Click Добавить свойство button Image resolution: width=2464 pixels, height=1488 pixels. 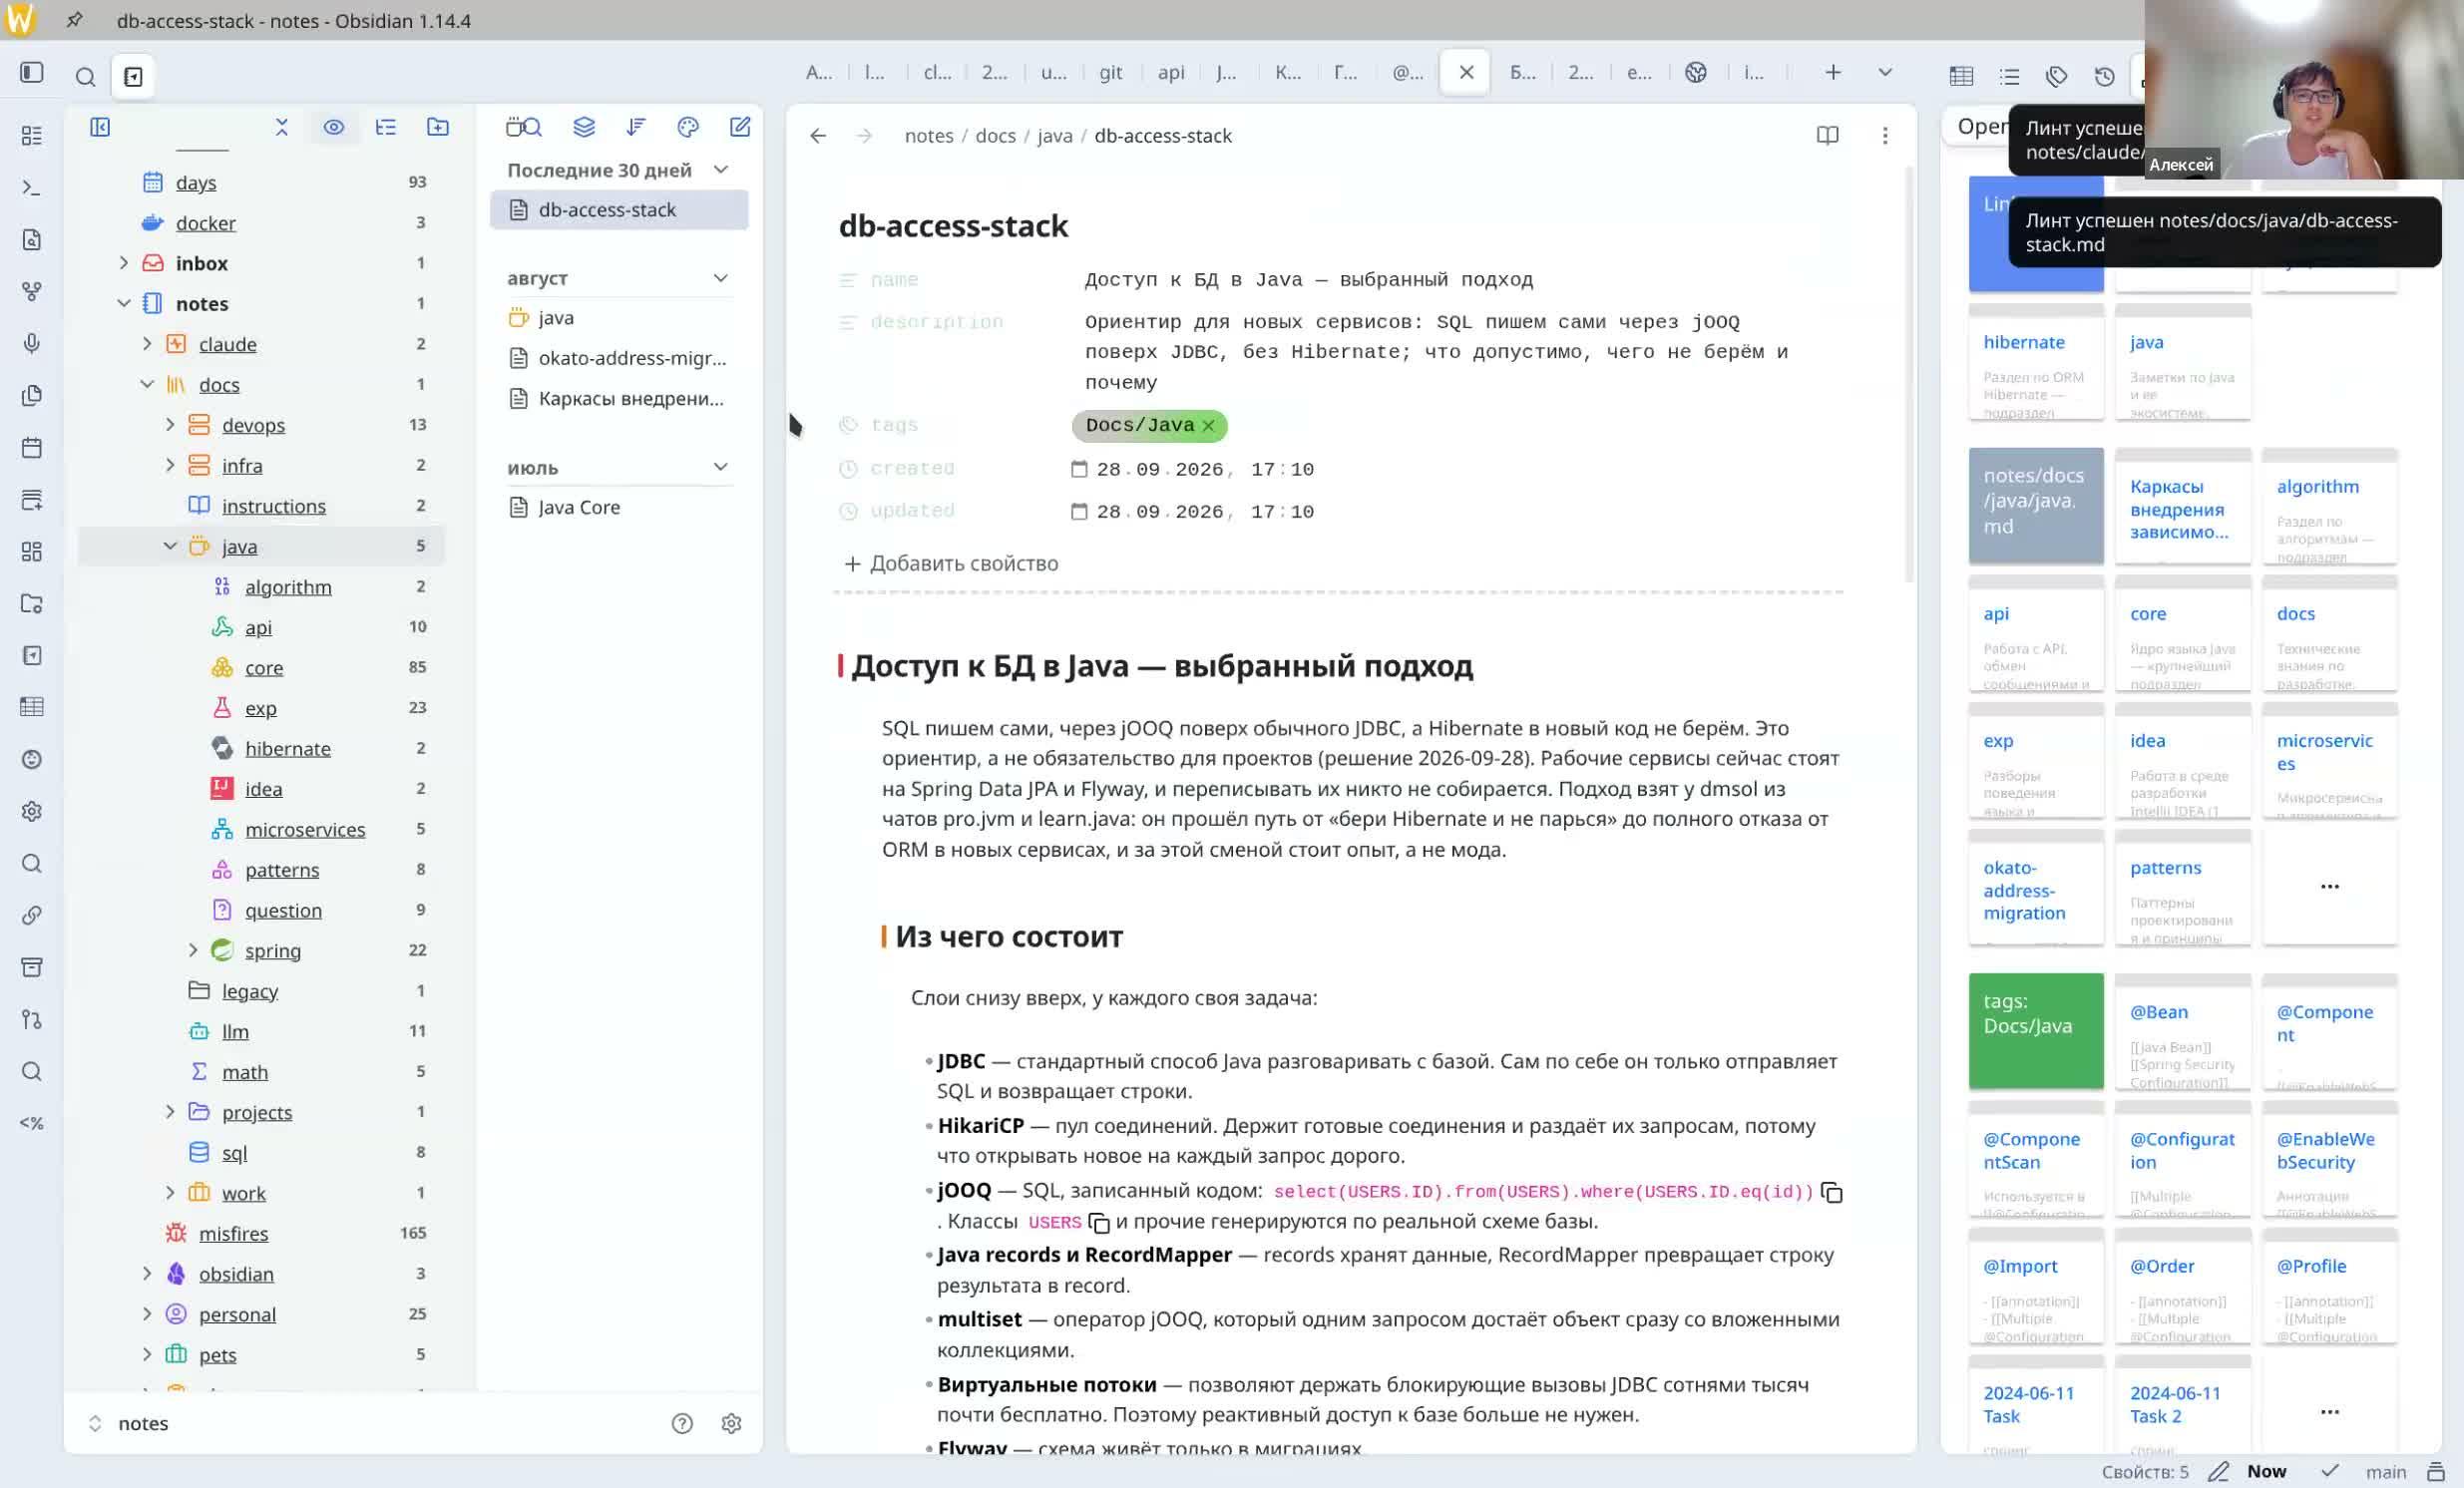(x=951, y=564)
